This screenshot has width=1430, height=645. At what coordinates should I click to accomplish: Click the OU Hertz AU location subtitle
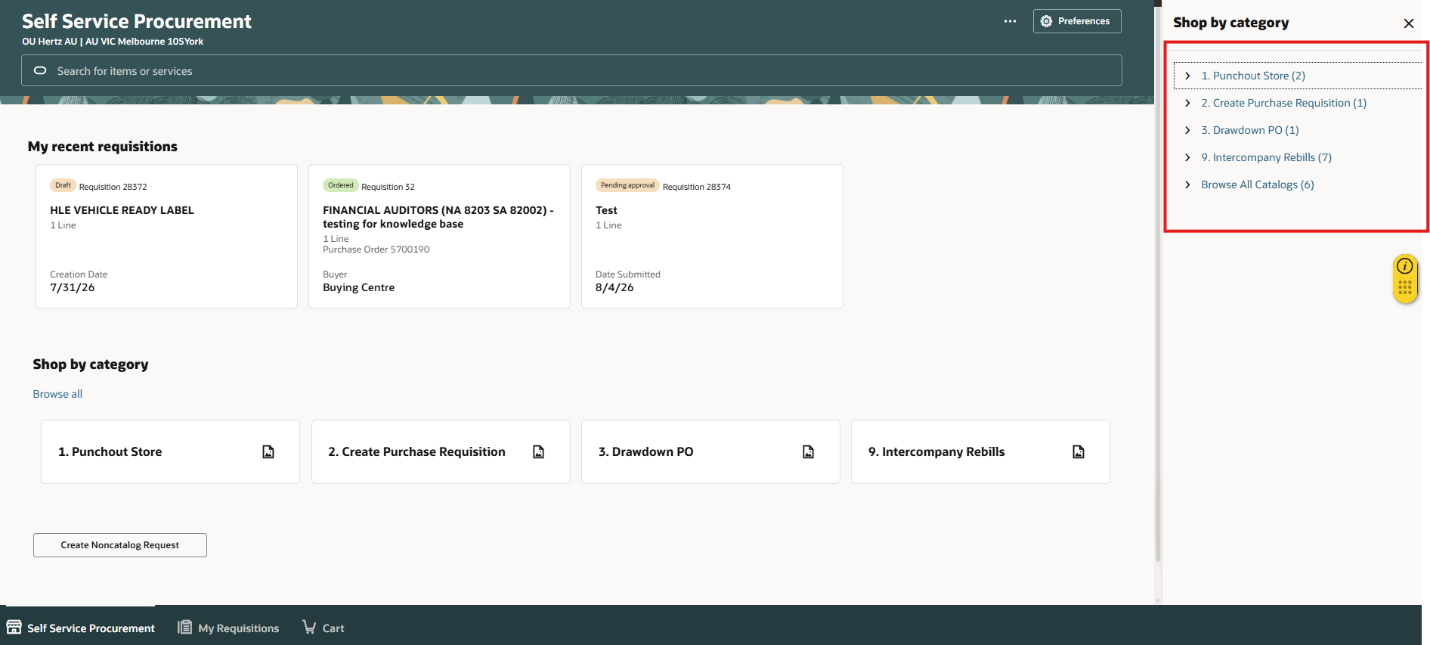(x=113, y=42)
